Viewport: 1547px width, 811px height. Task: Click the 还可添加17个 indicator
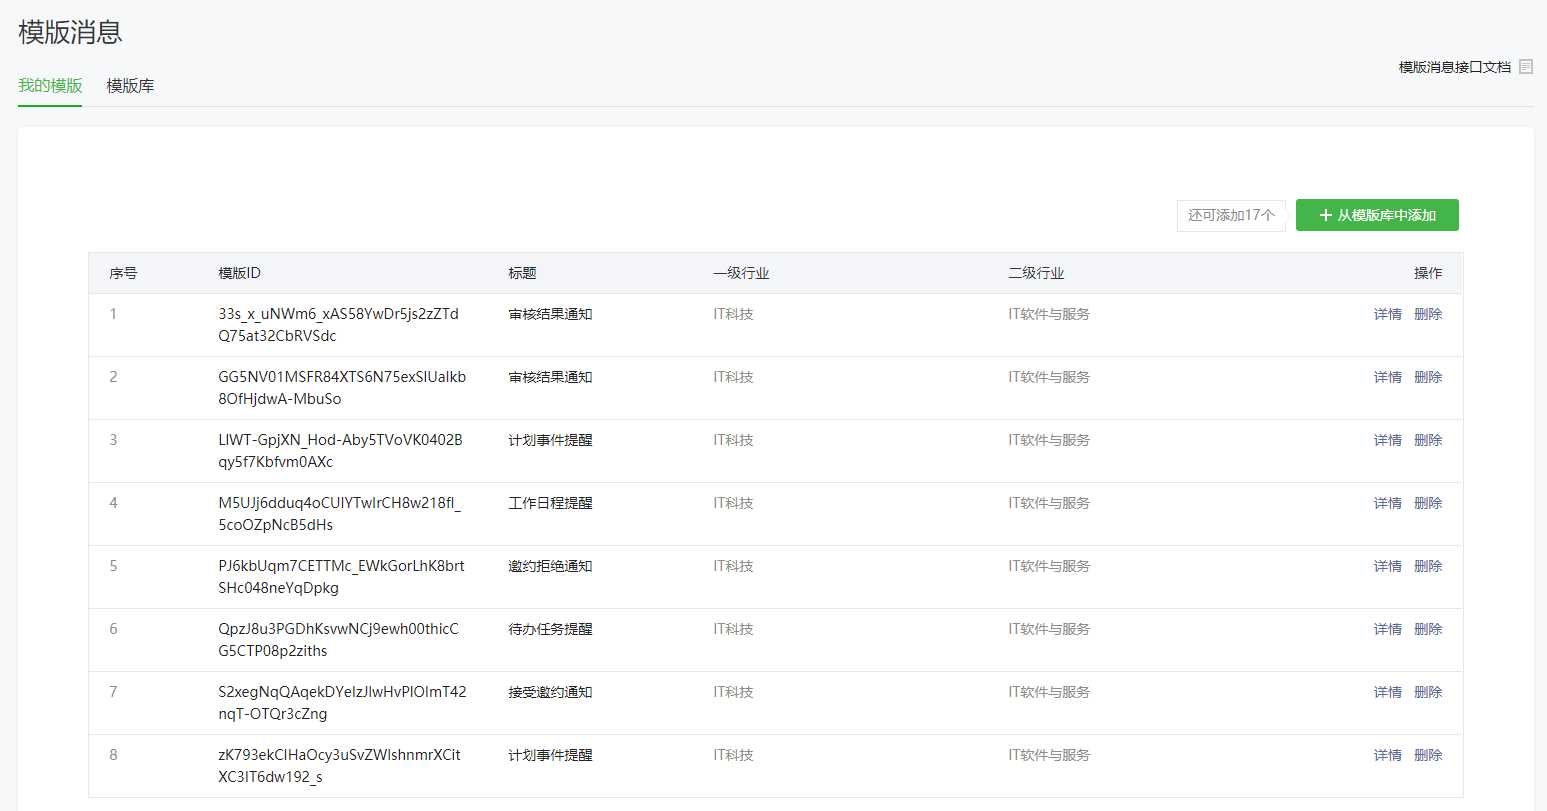pos(1231,215)
